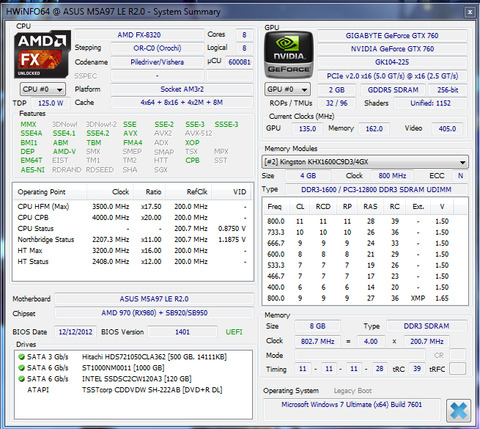Click the DDR3 SDRAM memory type field
The width and height of the screenshot is (480, 429).
coord(426,326)
